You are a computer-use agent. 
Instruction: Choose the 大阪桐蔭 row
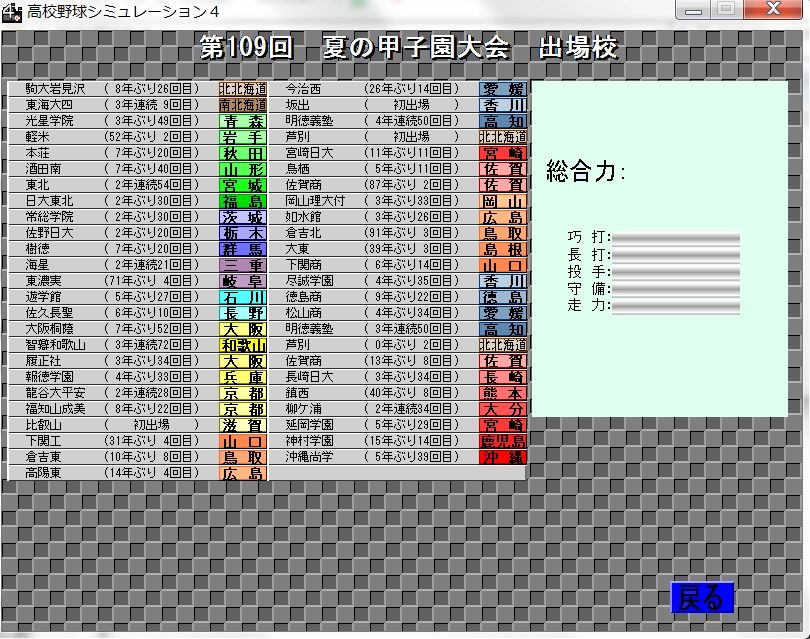tap(138, 329)
